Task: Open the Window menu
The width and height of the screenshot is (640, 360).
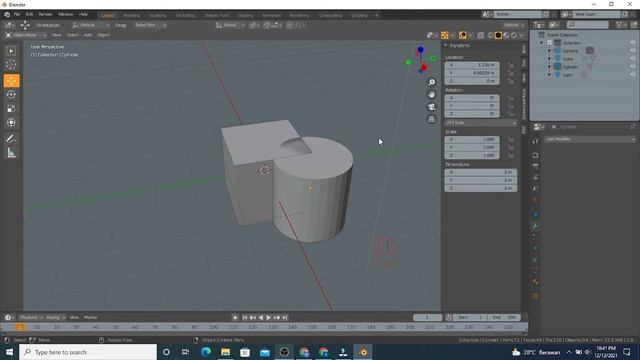Action: 65,14
